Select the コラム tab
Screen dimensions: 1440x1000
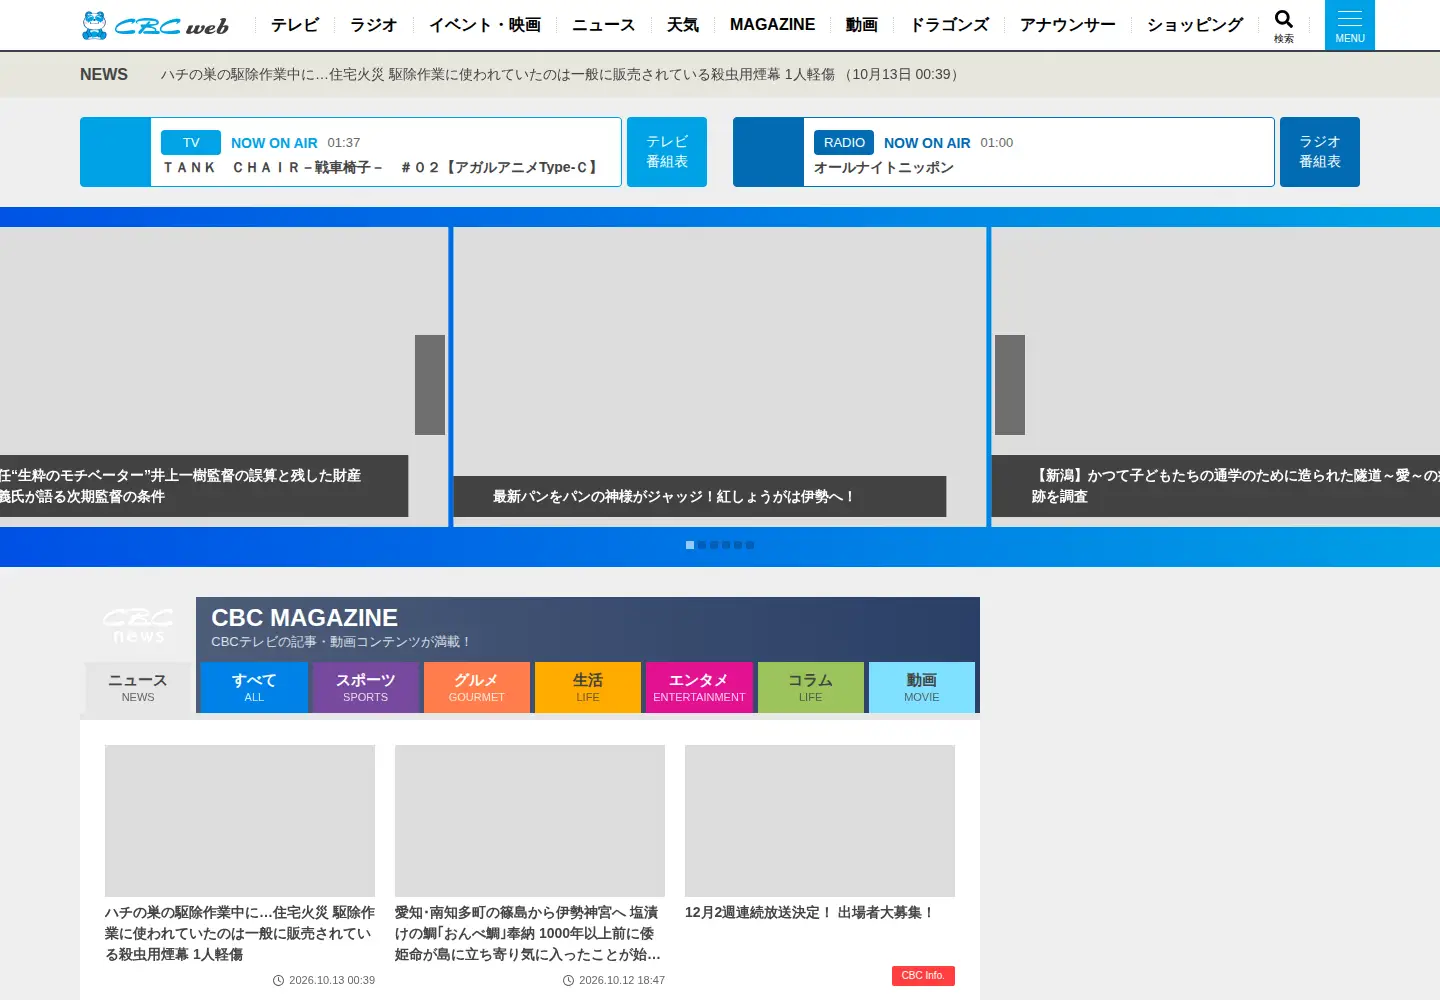pos(811,687)
